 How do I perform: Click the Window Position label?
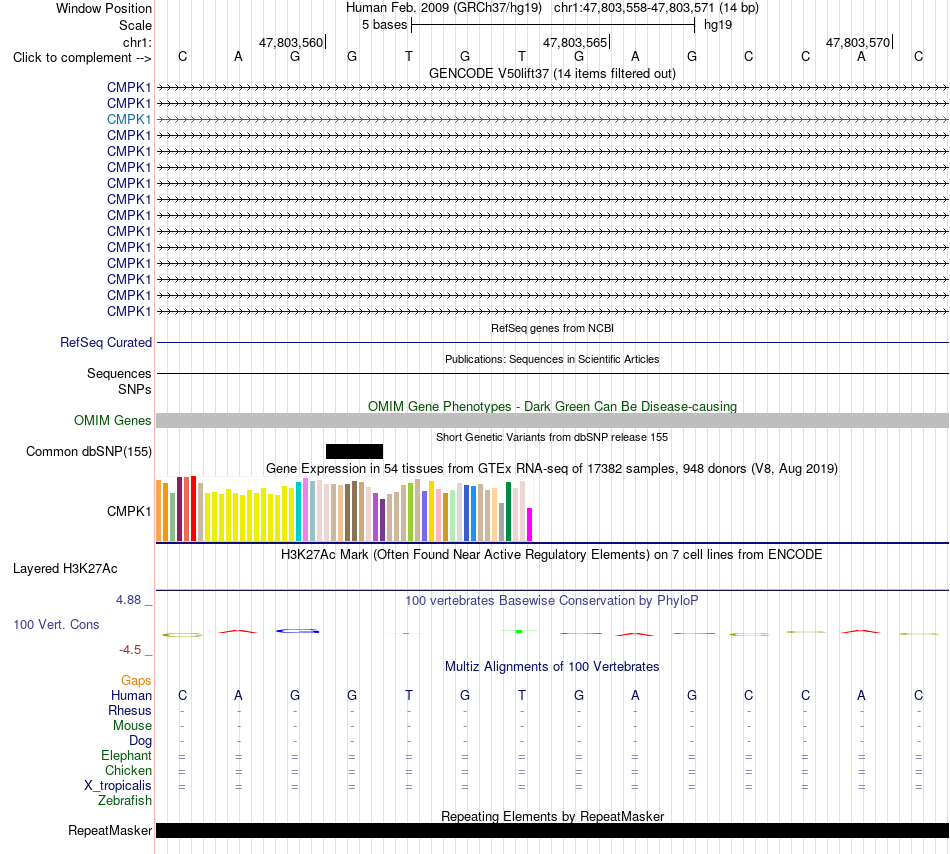click(104, 8)
